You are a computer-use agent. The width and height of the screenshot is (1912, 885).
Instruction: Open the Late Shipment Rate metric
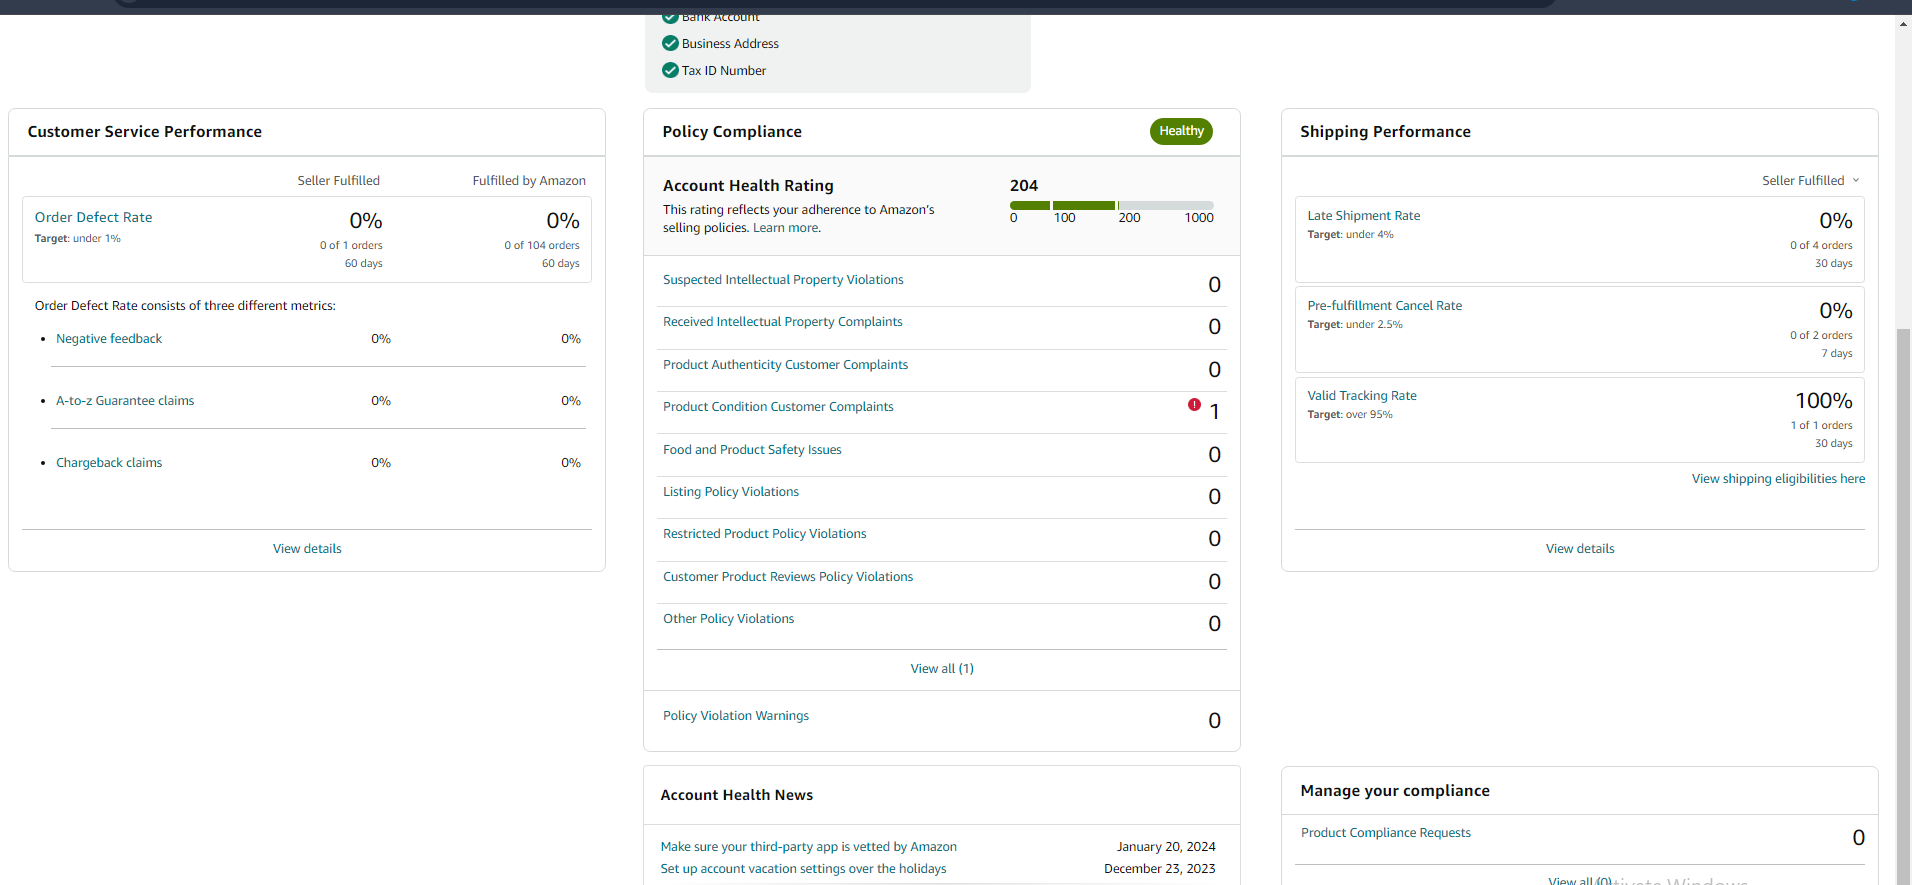pyautogui.click(x=1364, y=216)
